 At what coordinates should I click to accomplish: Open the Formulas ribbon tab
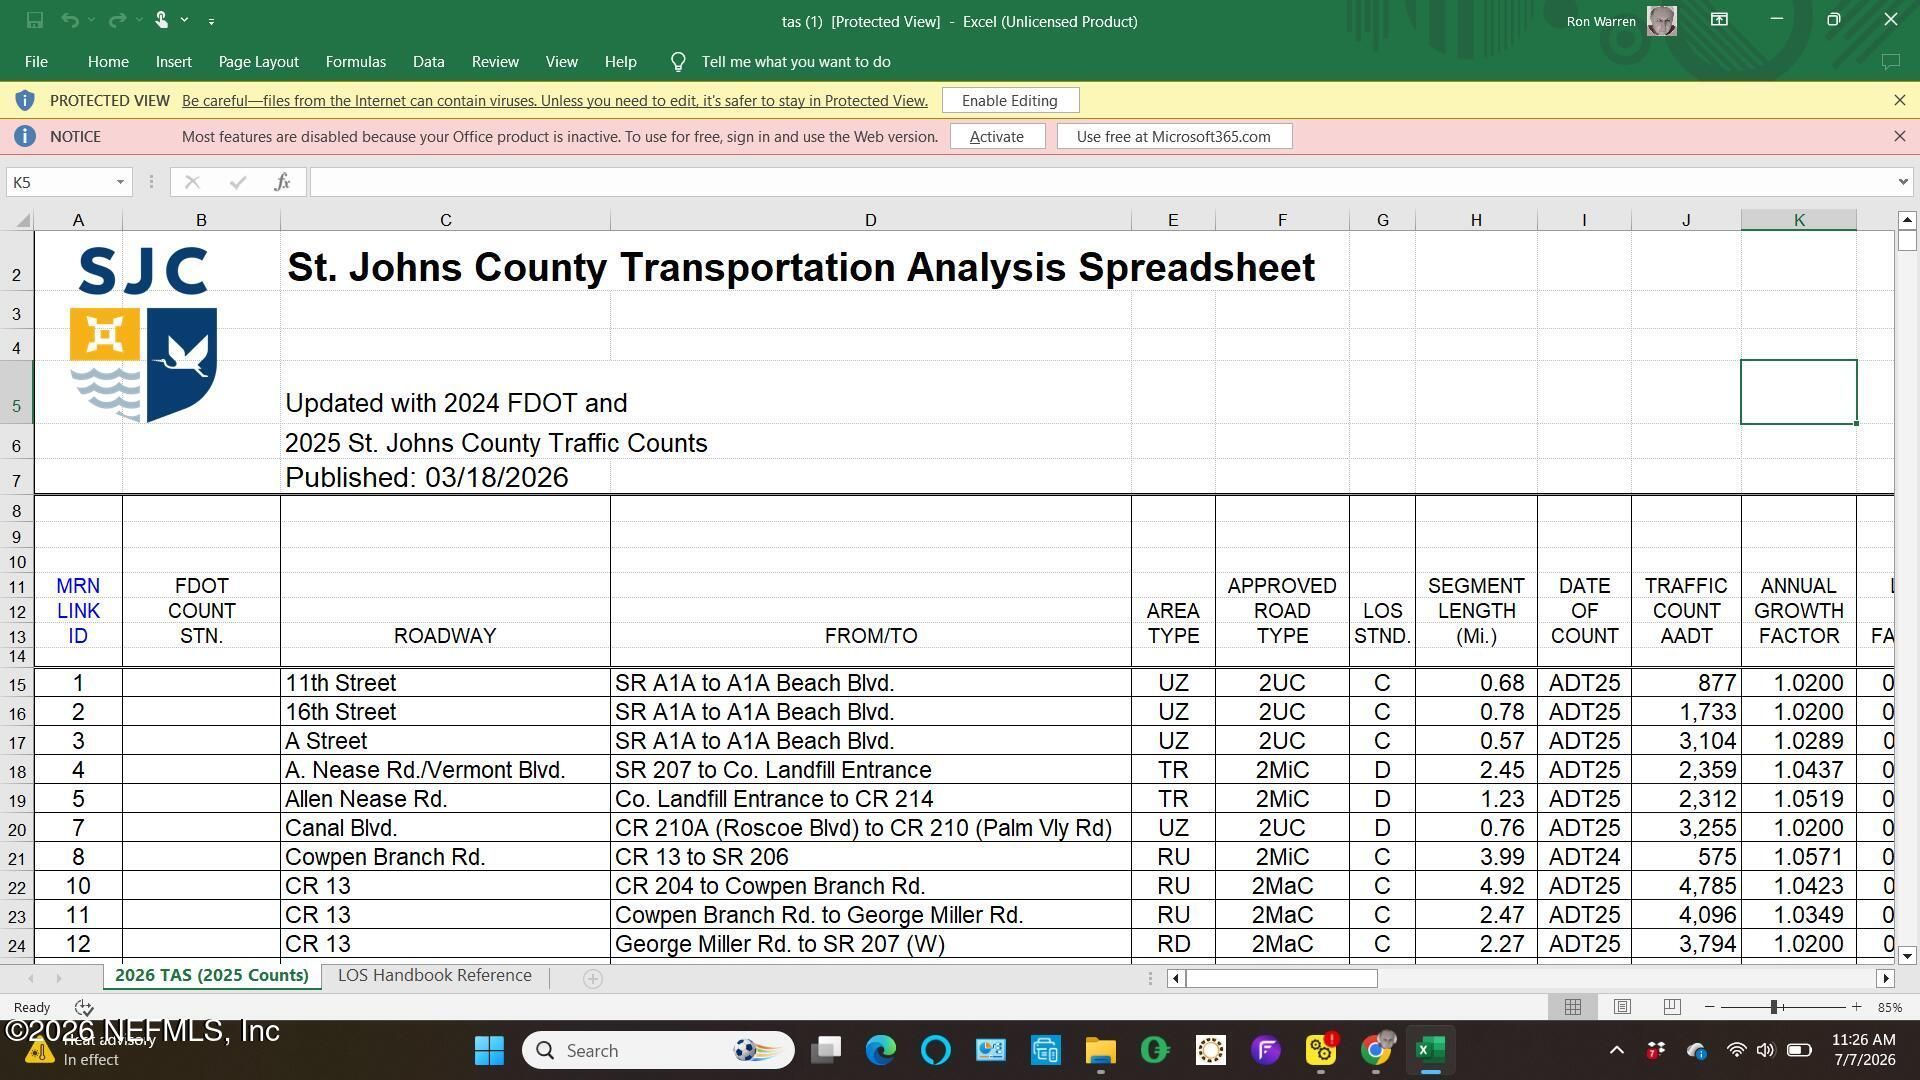pos(355,62)
